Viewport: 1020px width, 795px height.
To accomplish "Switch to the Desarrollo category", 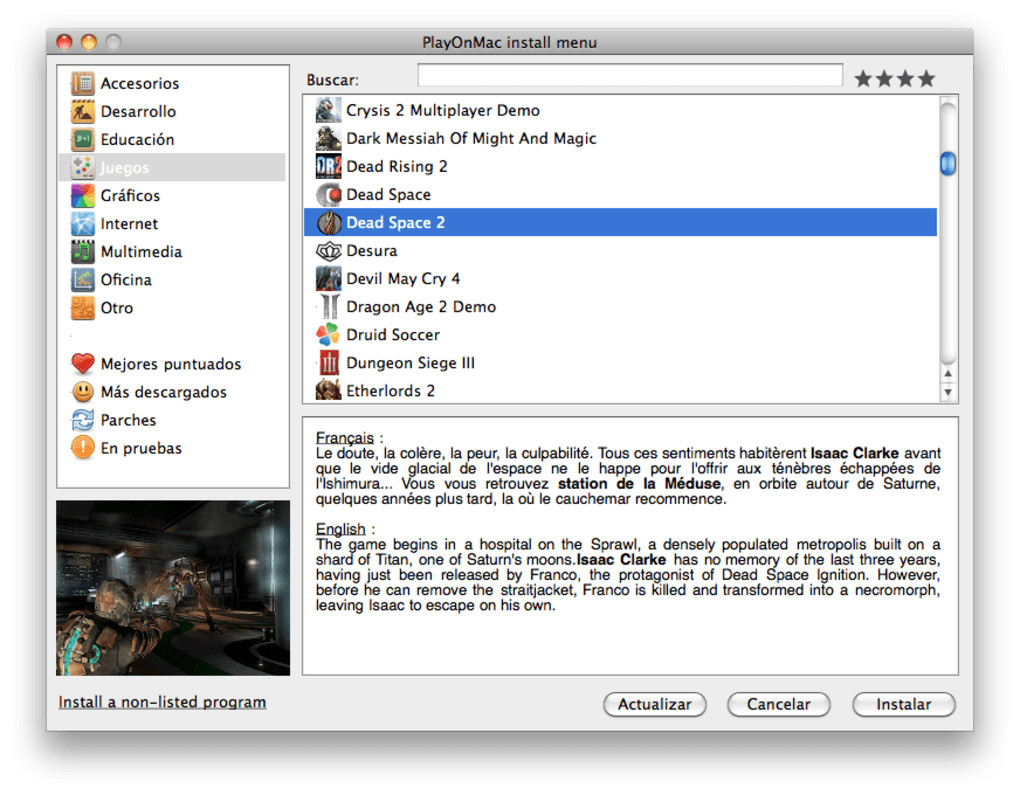I will pyautogui.click(x=138, y=111).
